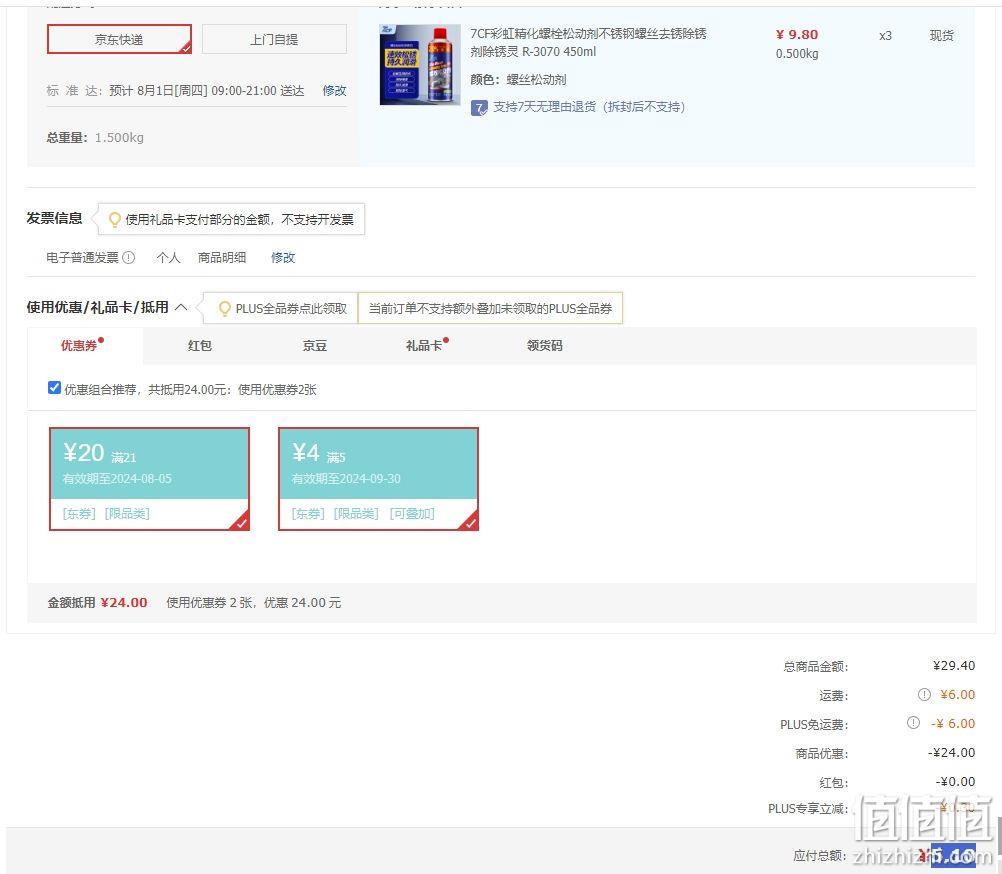Switch to 领货码 tab
Viewport: 1002px width, 874px height.
544,346
